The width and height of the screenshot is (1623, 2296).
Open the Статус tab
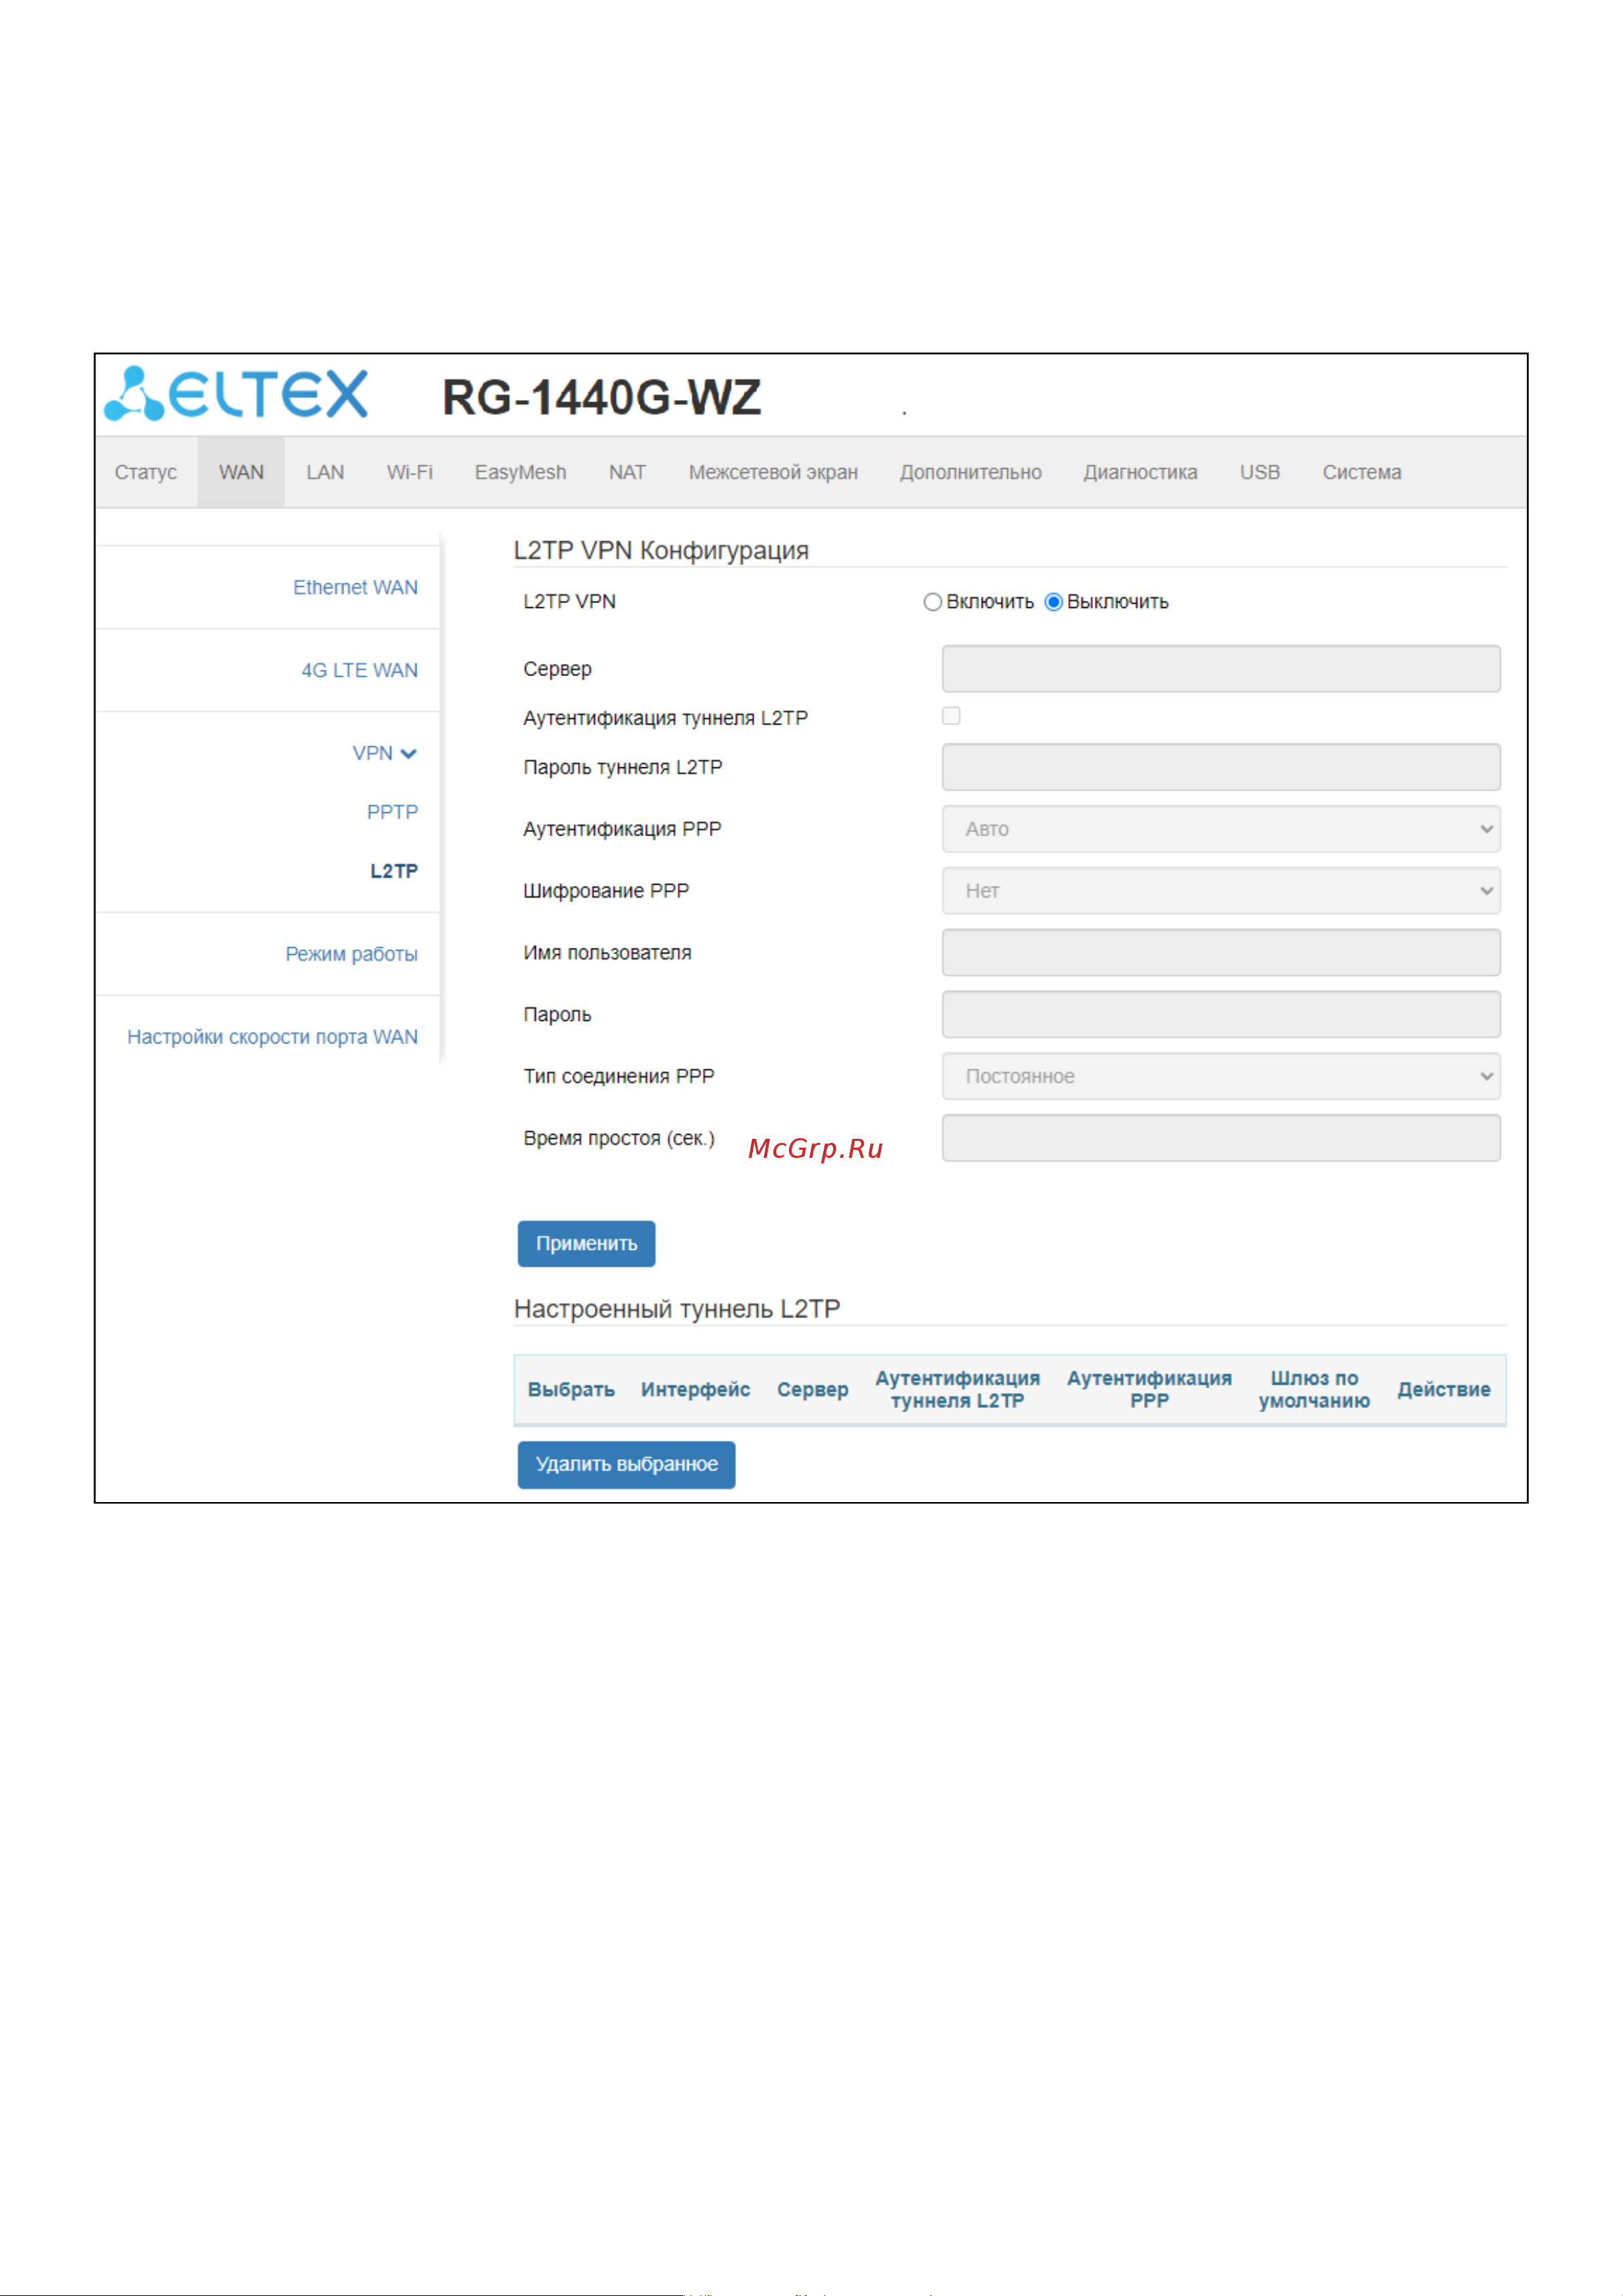[x=146, y=472]
